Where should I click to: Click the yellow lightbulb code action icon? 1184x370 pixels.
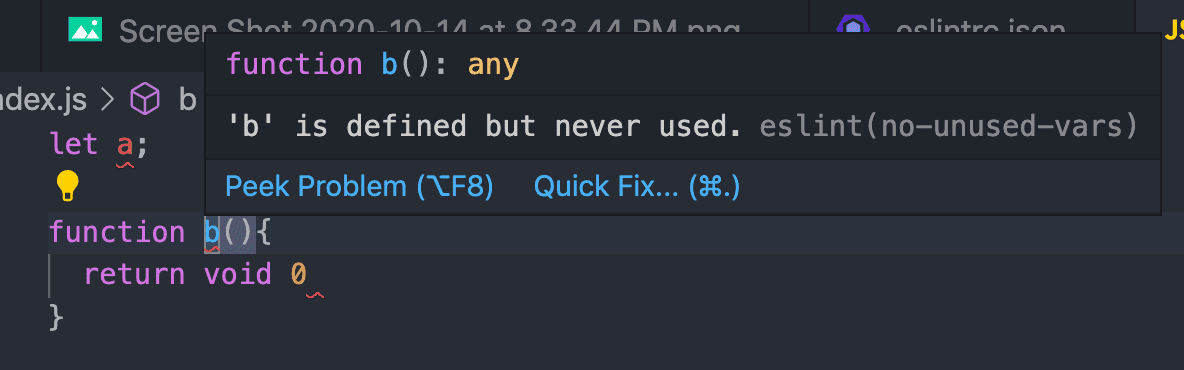(68, 185)
